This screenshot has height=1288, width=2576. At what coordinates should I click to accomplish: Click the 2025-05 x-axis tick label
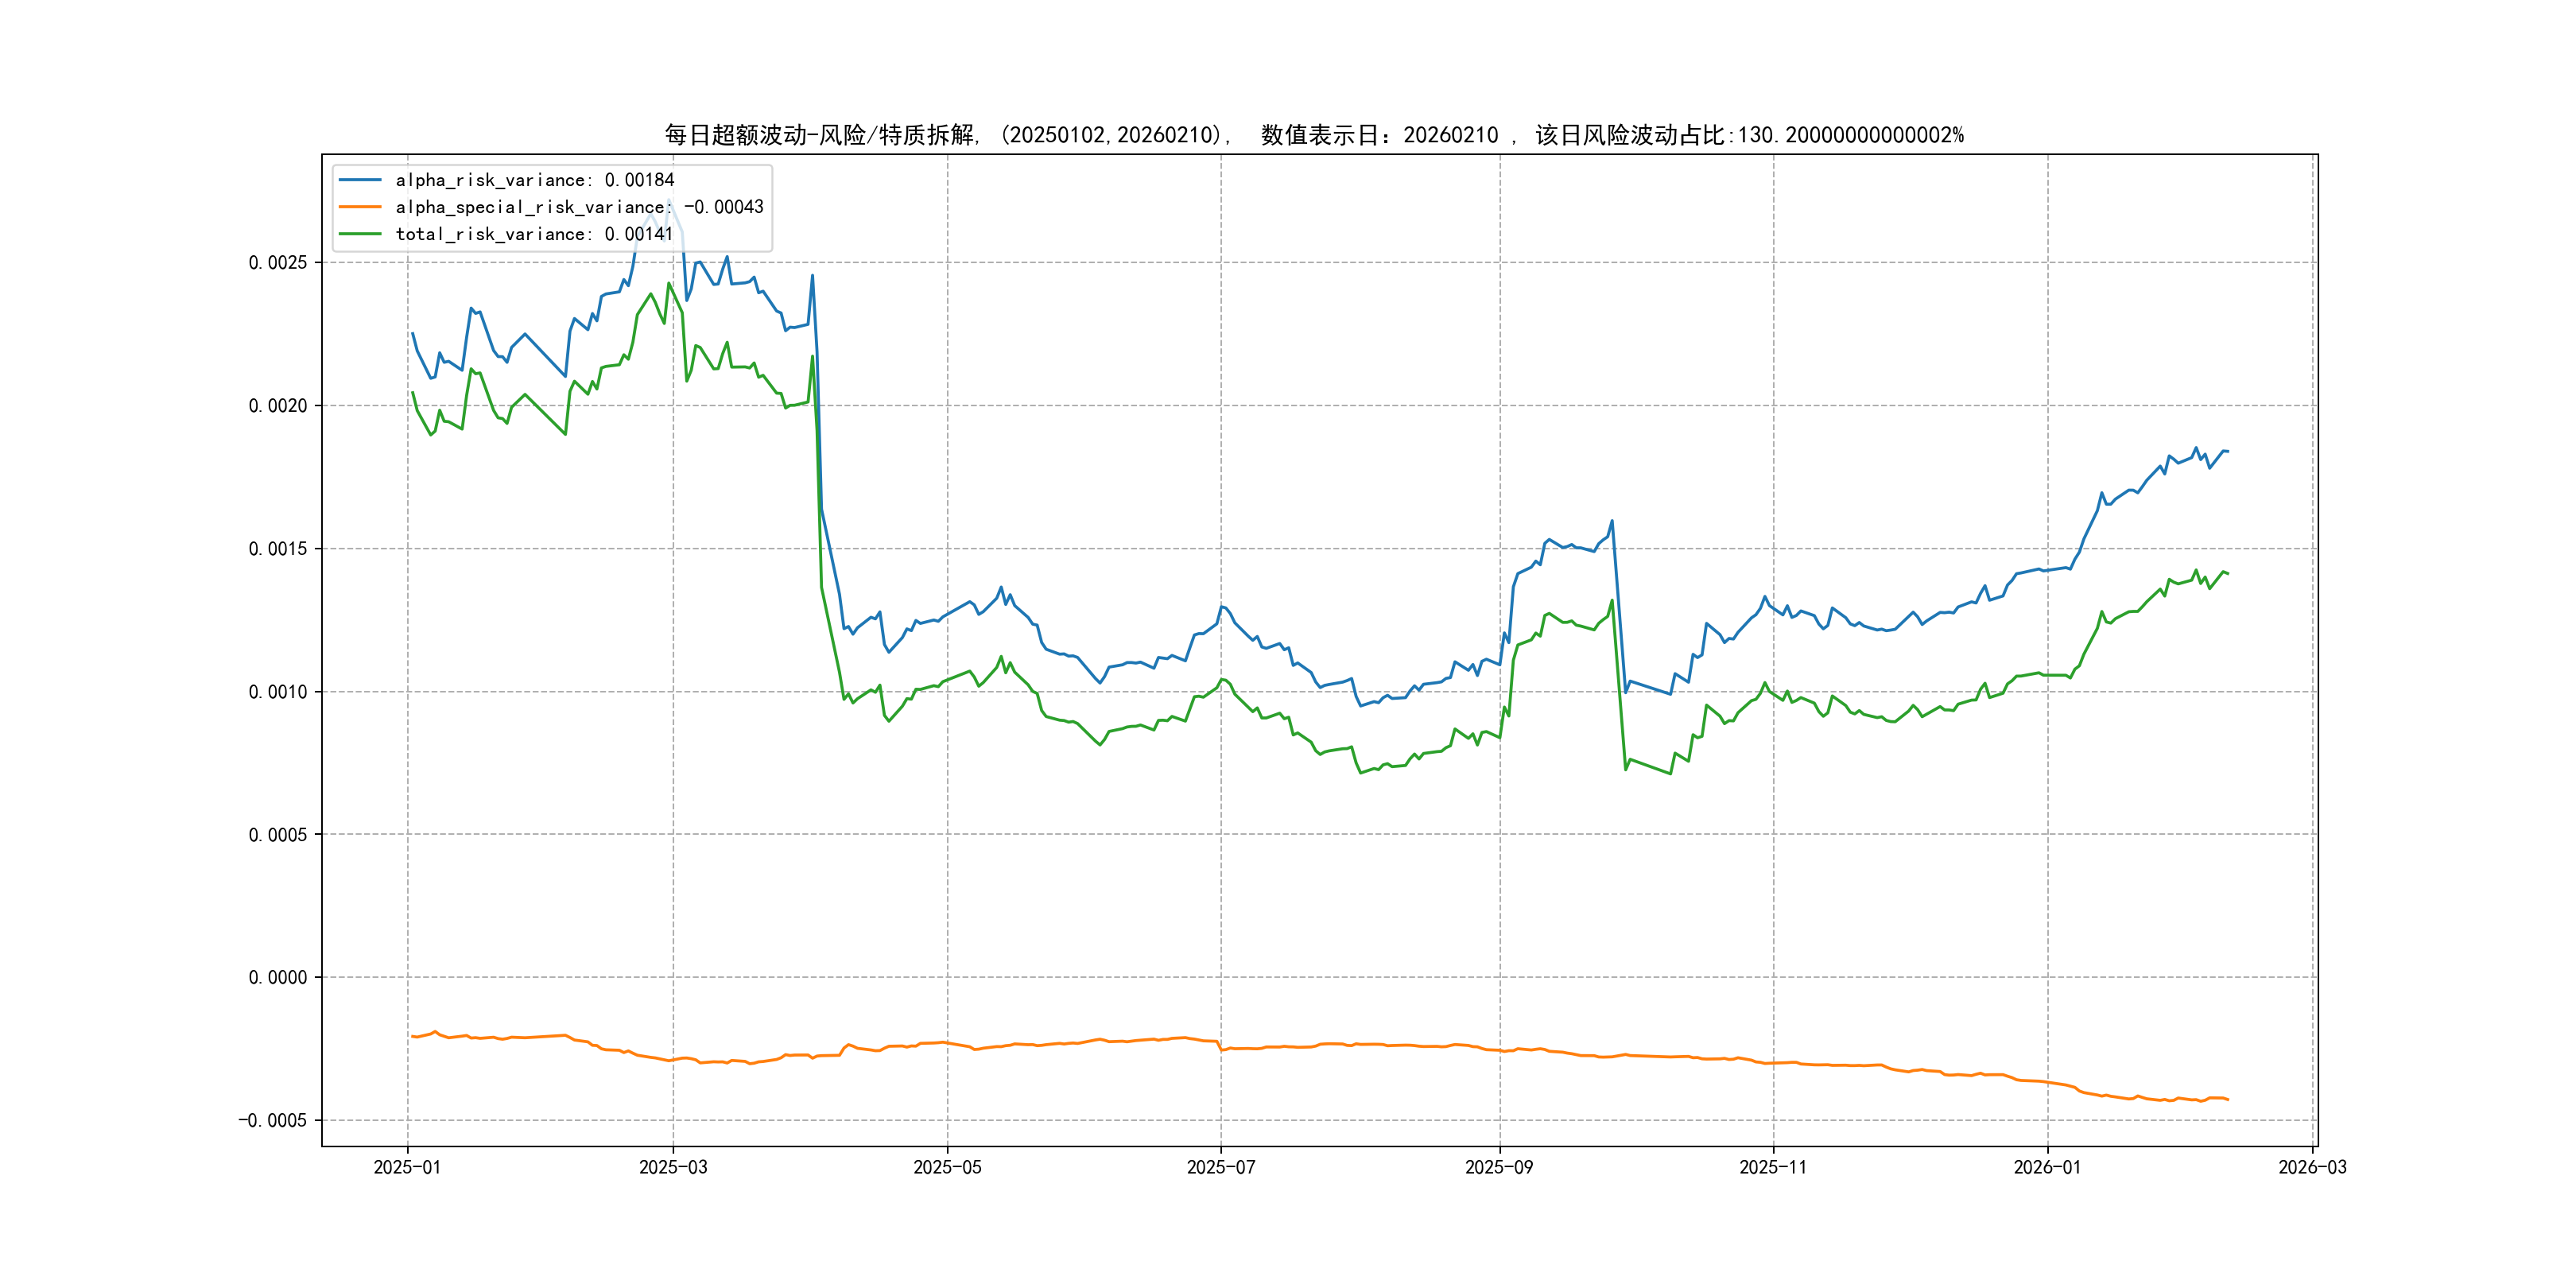(x=947, y=1167)
